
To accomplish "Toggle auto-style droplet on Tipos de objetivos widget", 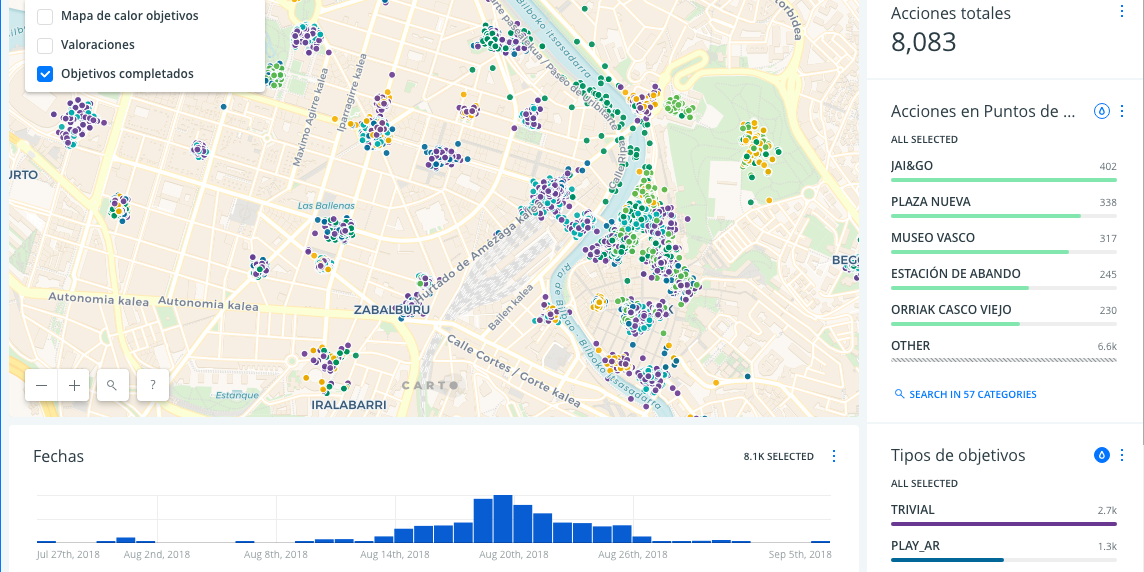I will click(x=1101, y=455).
